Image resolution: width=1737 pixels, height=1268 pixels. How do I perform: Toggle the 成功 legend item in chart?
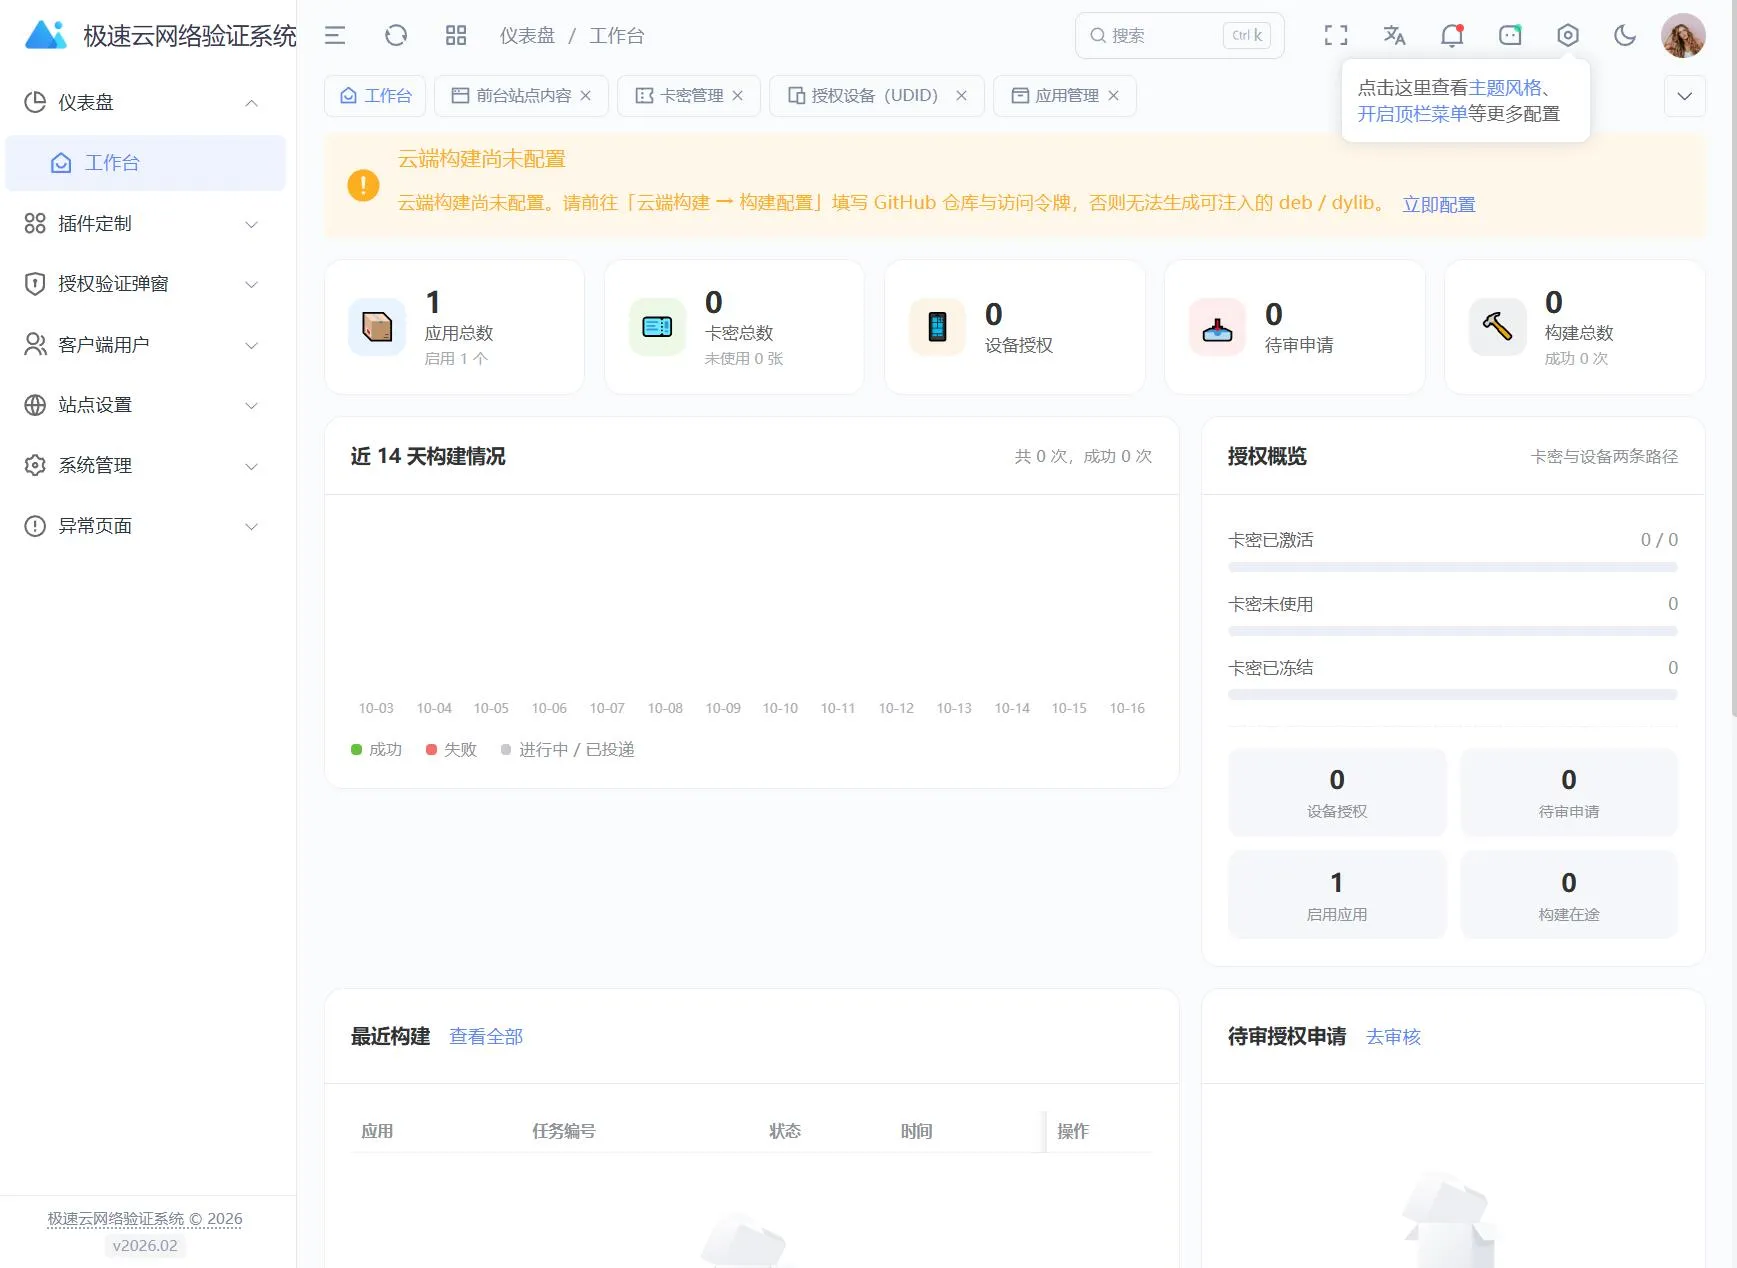click(x=377, y=749)
